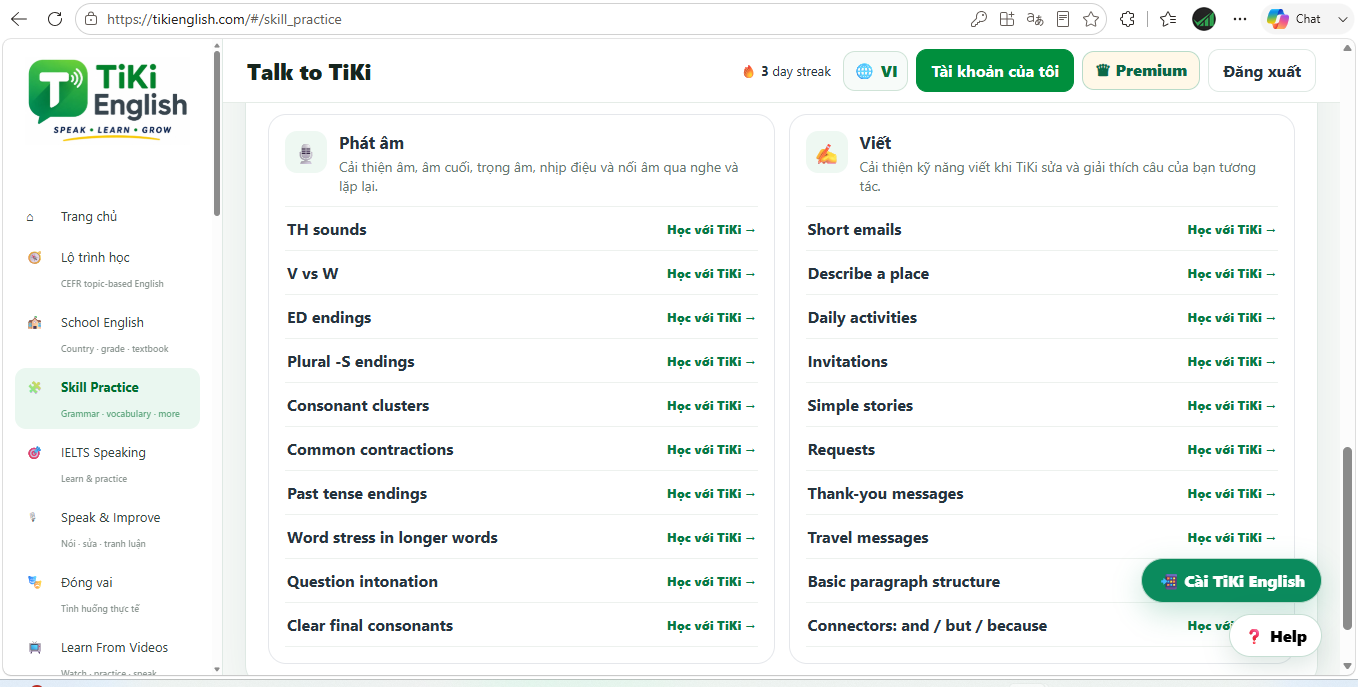Click the fire streak icon

[748, 72]
